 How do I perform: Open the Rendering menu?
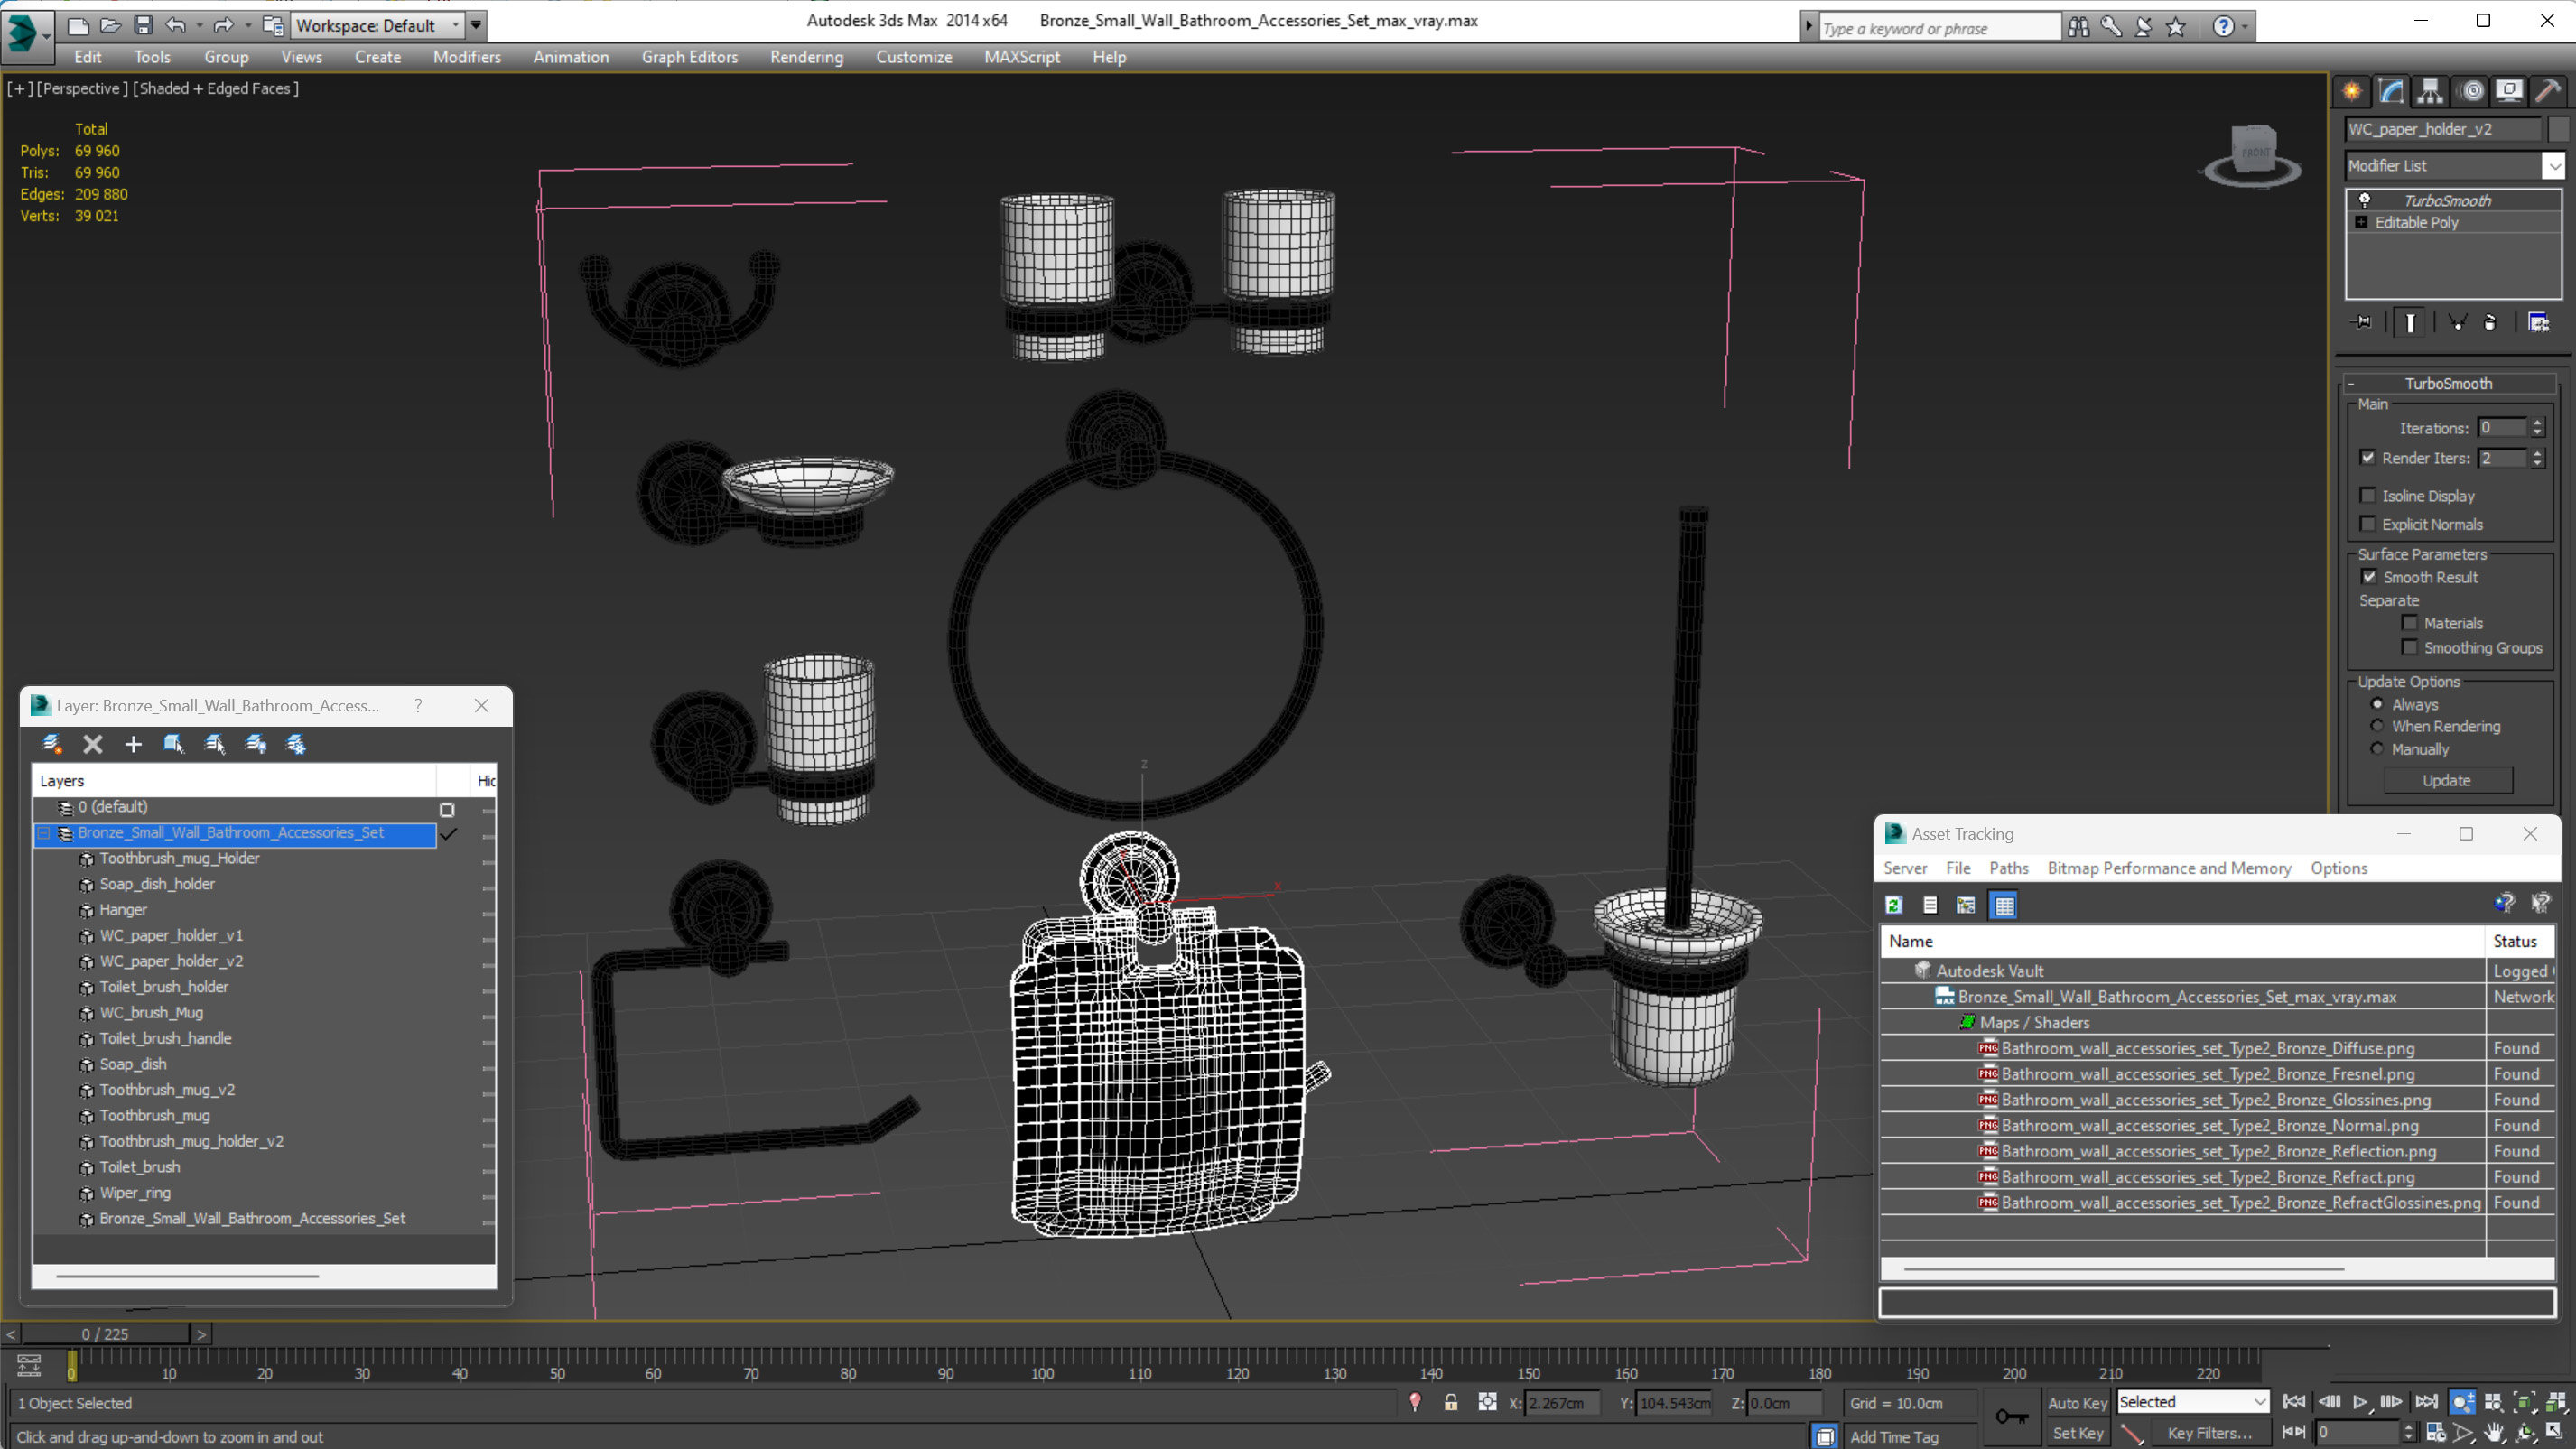806,57
